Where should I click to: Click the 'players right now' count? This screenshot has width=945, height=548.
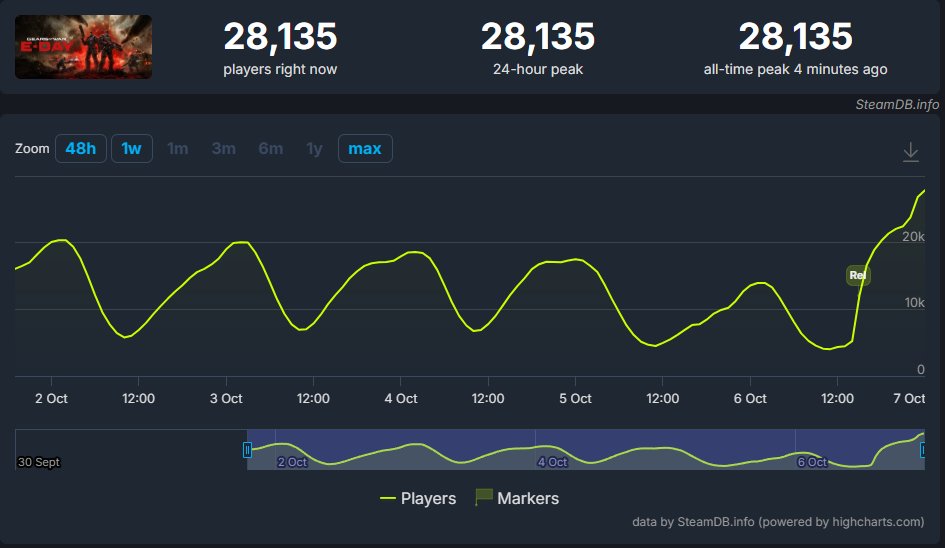click(x=280, y=37)
